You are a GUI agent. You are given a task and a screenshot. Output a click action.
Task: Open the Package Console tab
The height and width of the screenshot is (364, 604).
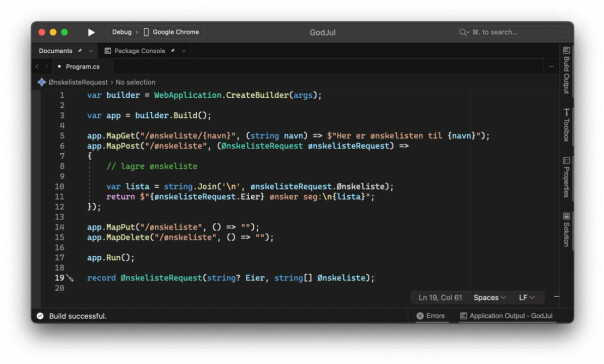click(x=139, y=51)
